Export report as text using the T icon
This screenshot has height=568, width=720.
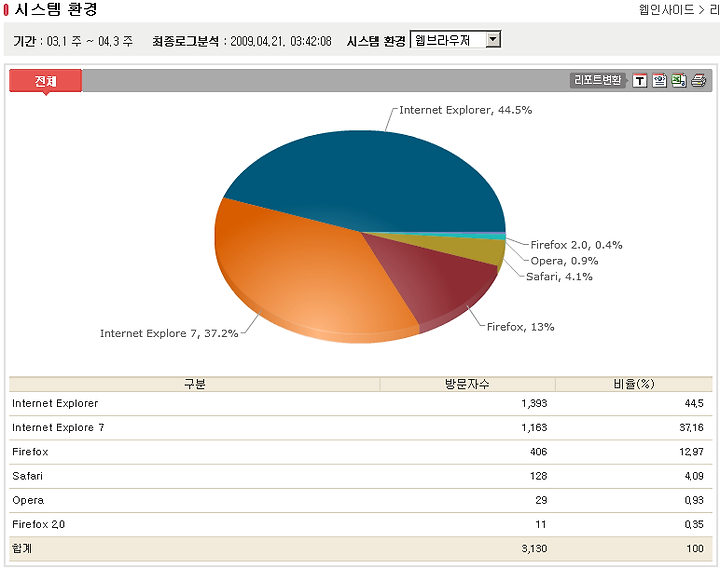point(640,81)
